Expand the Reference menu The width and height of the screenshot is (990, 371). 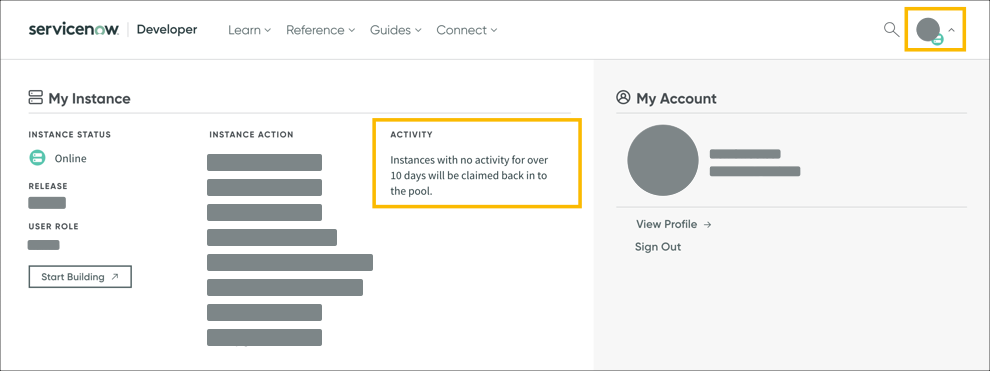click(321, 30)
